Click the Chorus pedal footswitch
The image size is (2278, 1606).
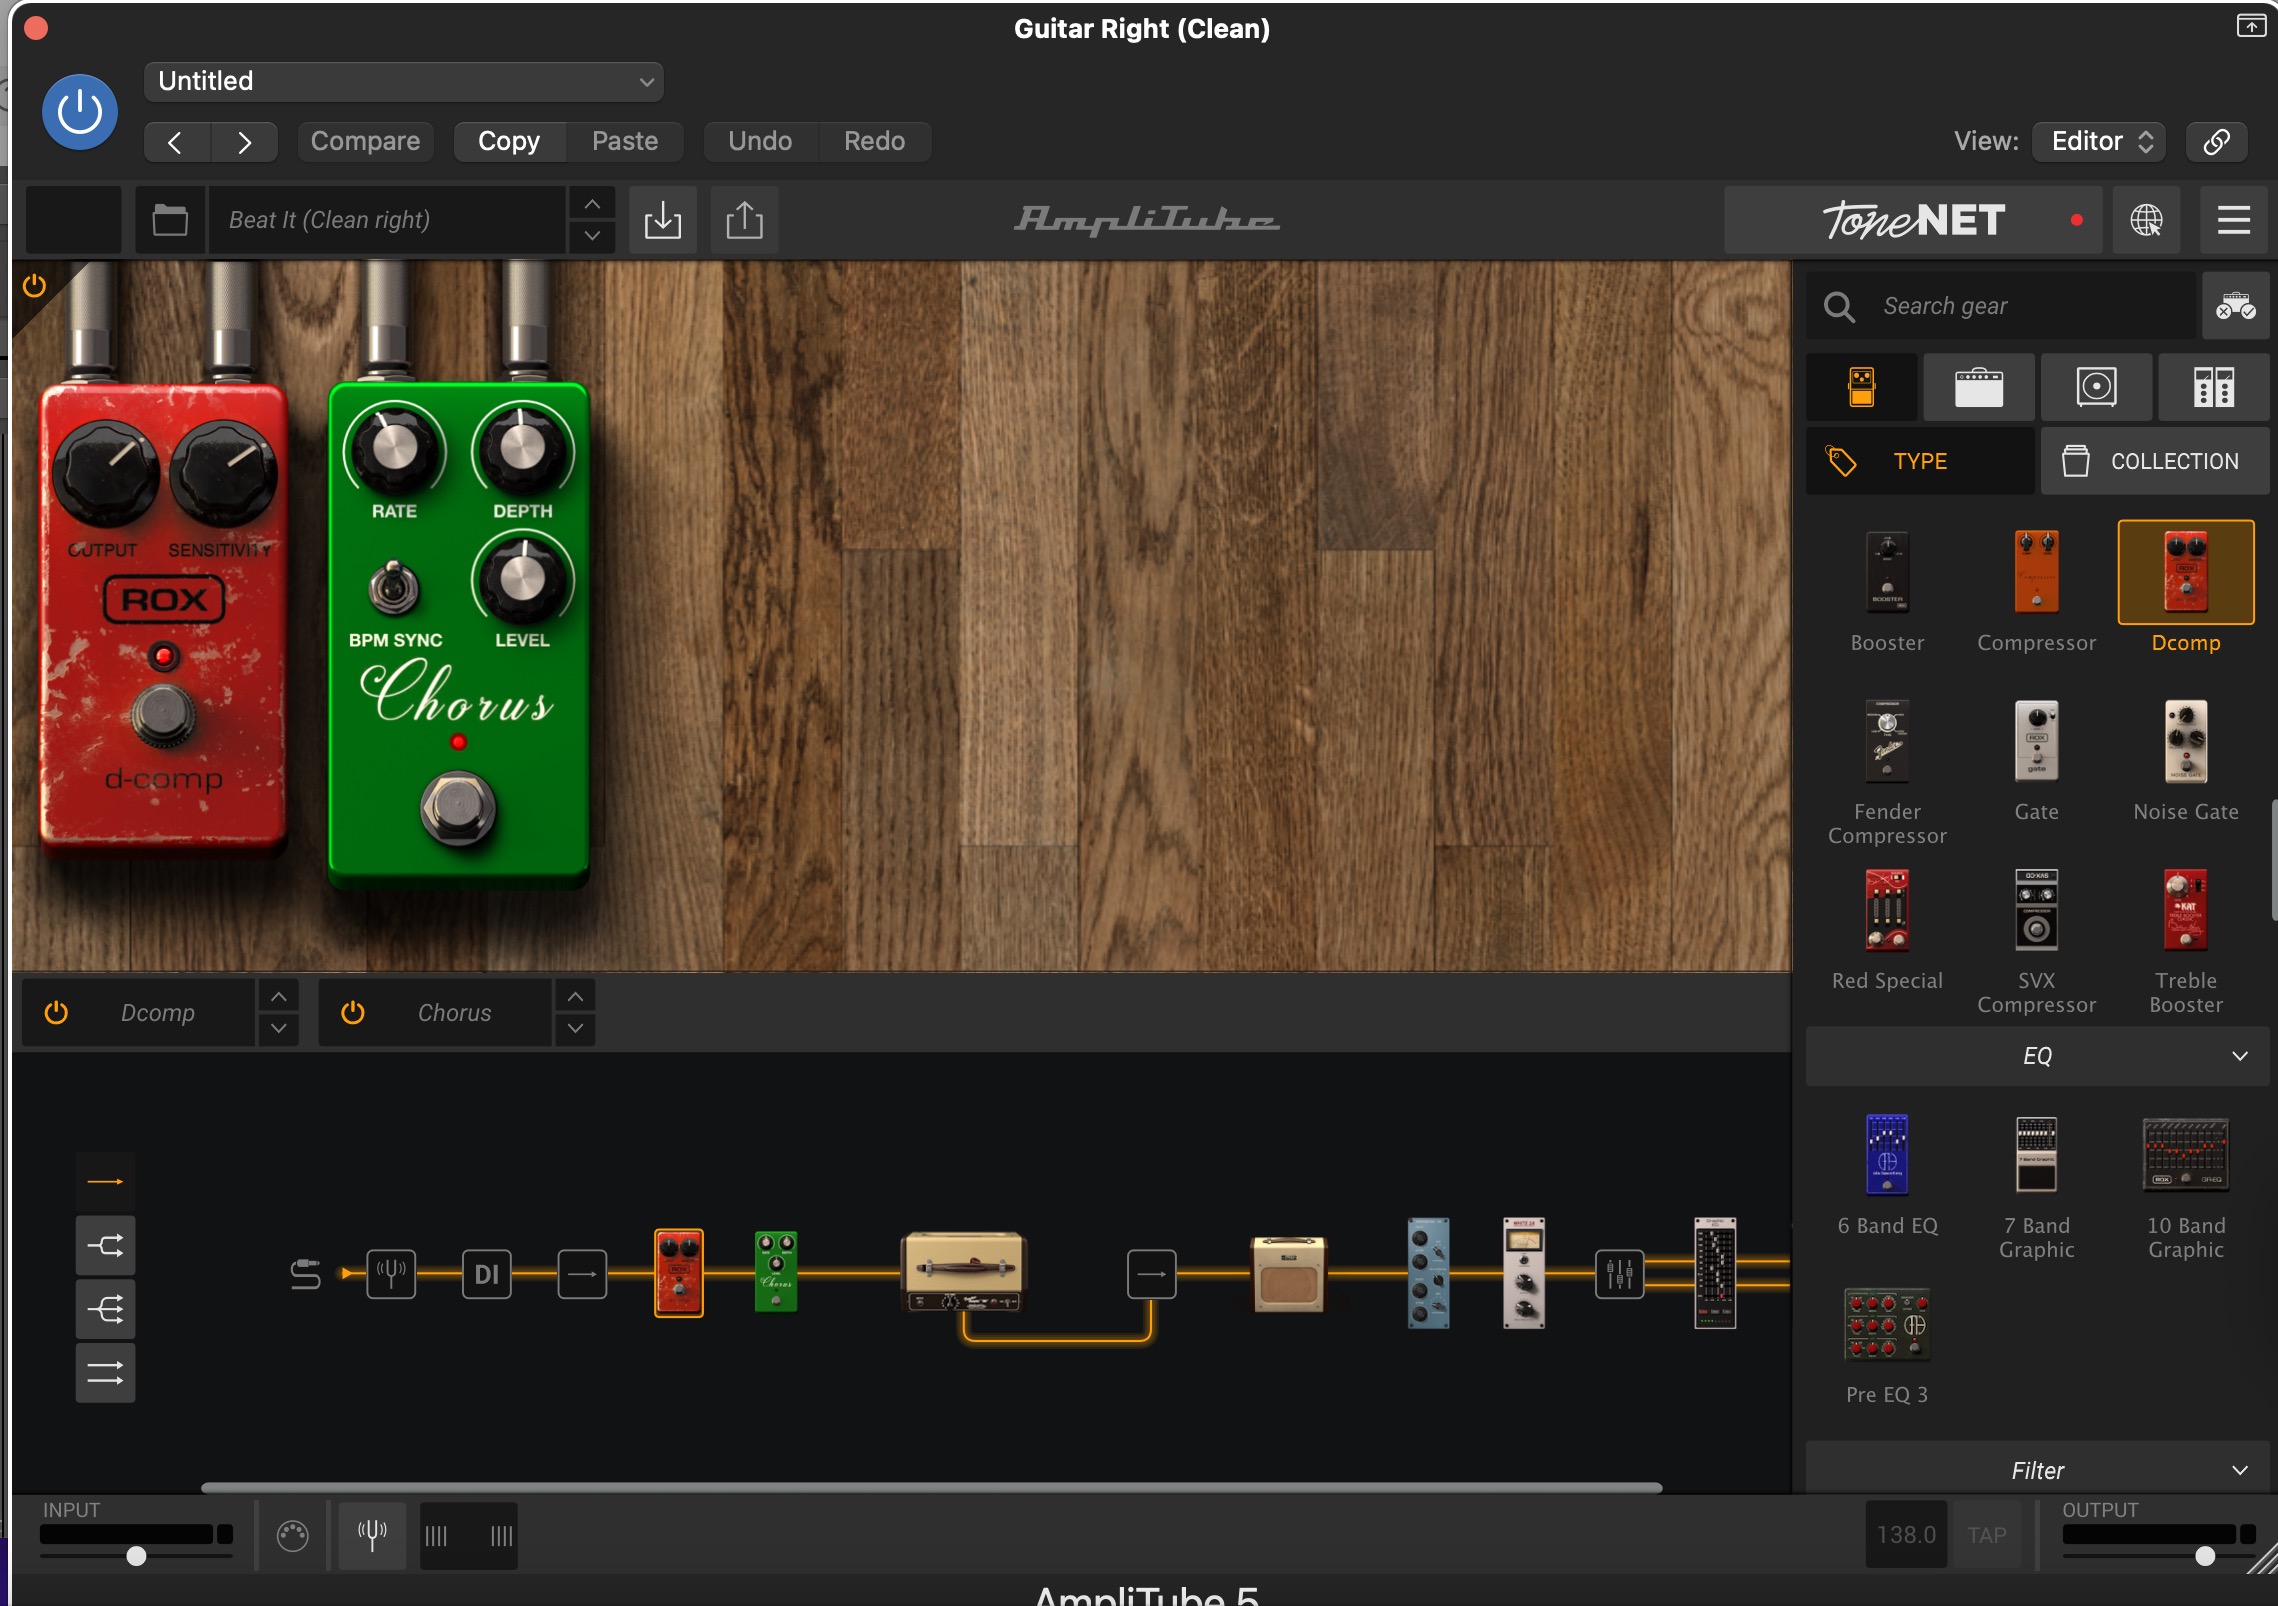click(x=458, y=808)
